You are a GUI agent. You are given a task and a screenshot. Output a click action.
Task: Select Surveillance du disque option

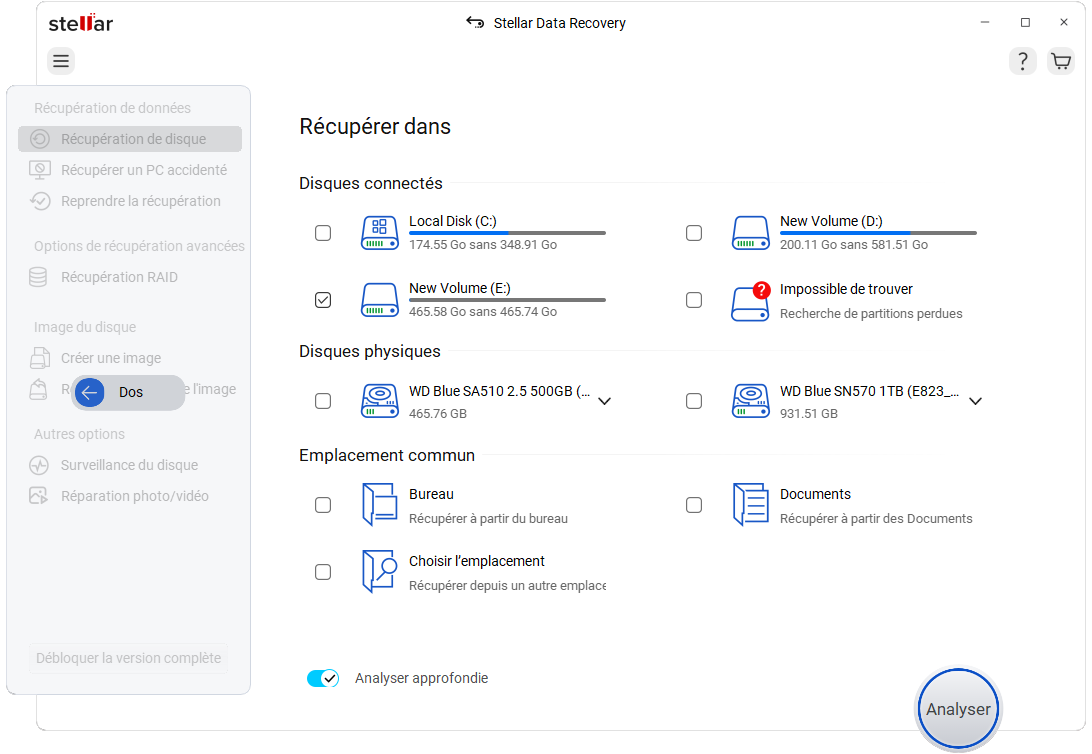[130, 465]
